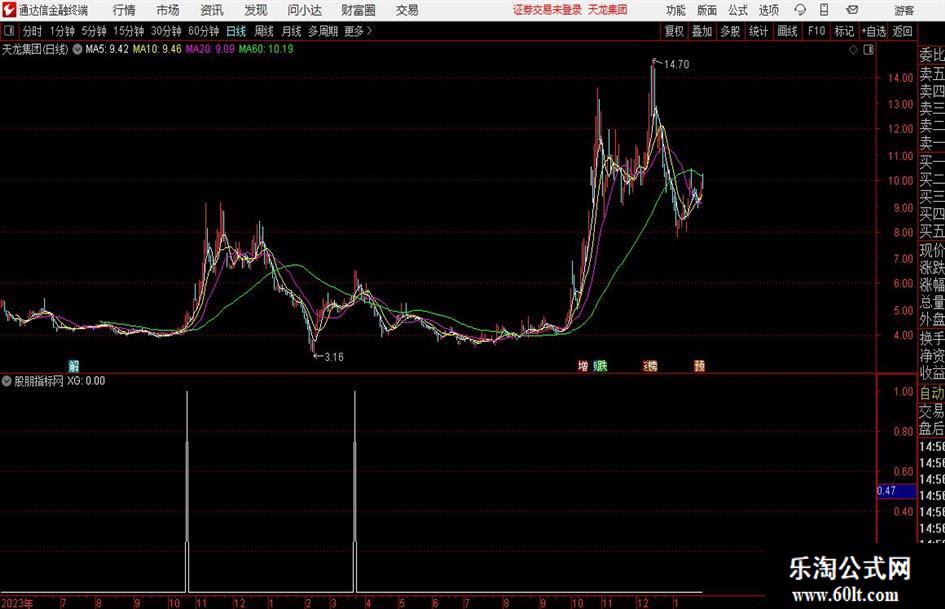Image resolution: width=945 pixels, height=609 pixels.
Task: Open the customer service headset icon
Action: (x=800, y=10)
